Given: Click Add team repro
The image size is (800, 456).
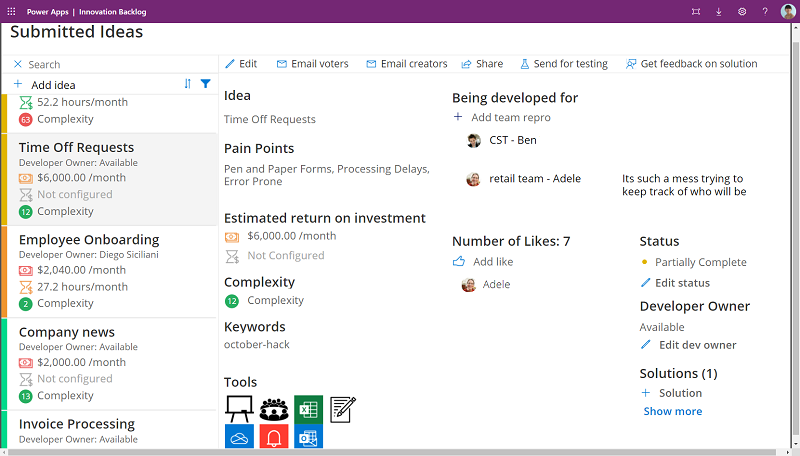Looking at the screenshot, I should pos(502,117).
